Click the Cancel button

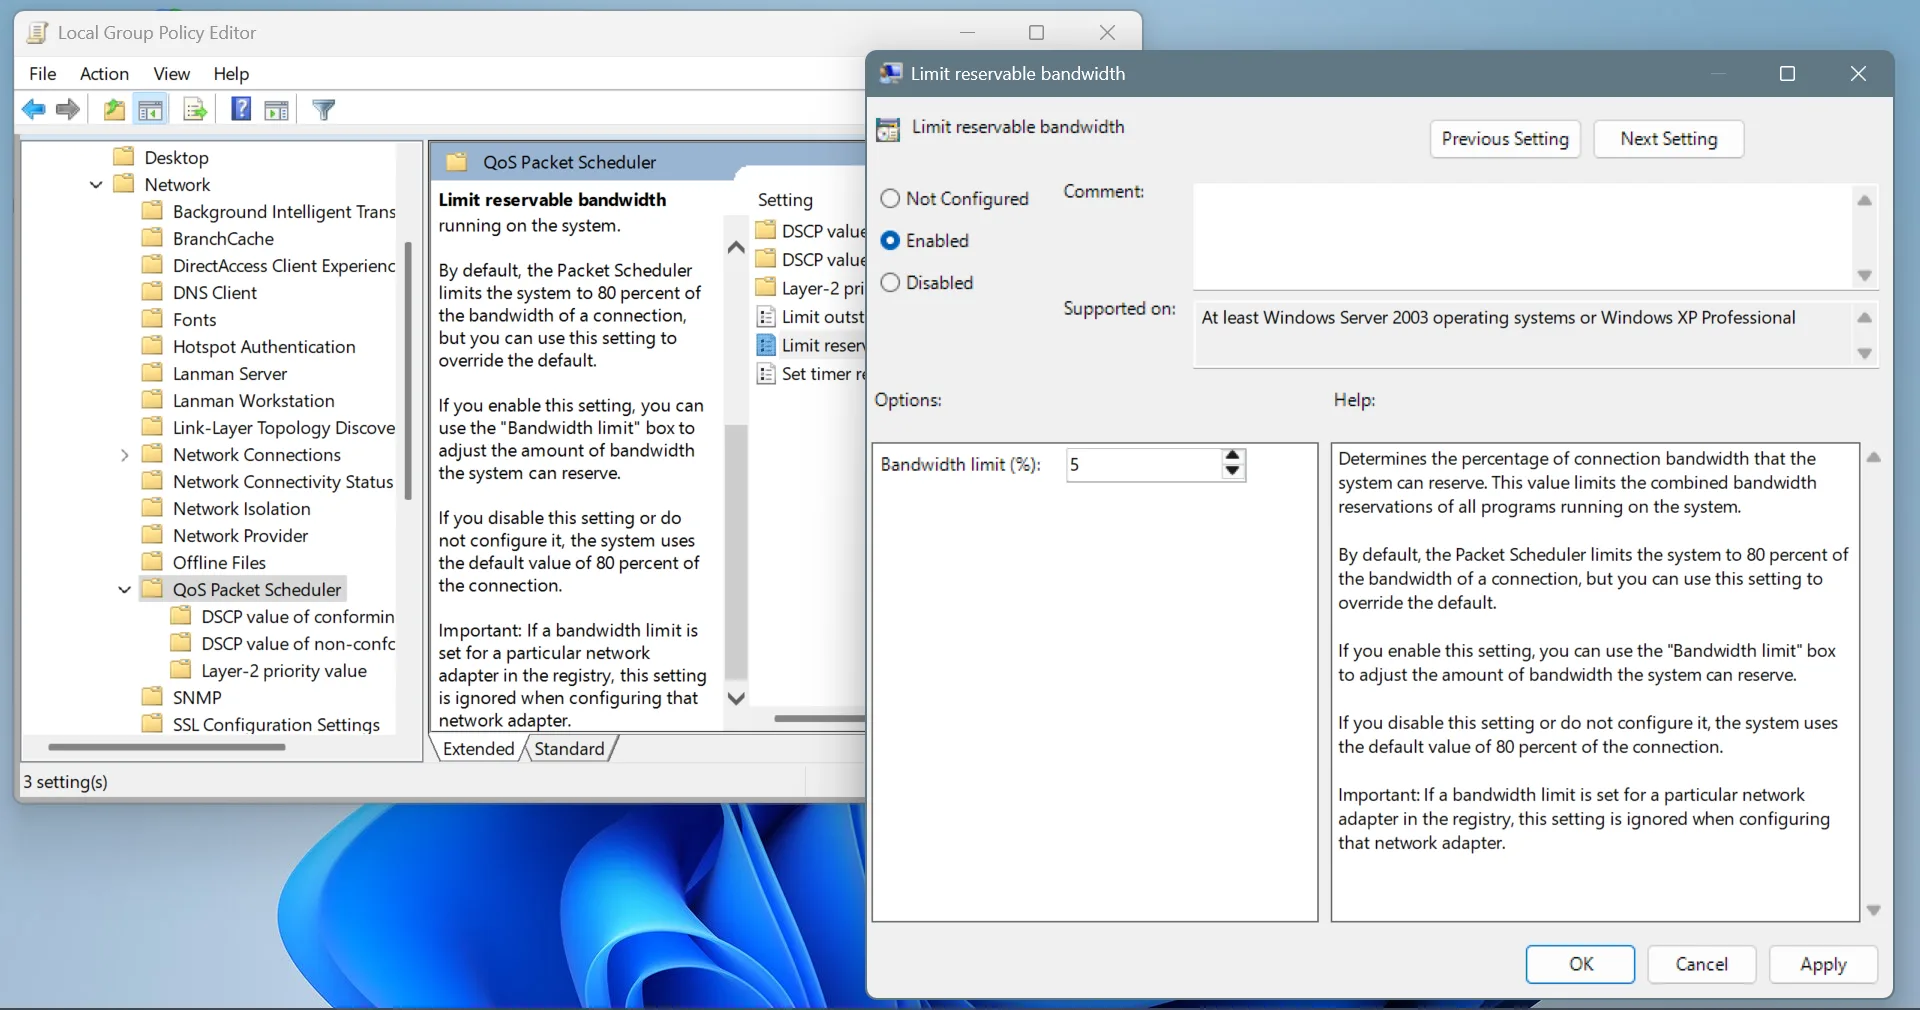pos(1701,964)
